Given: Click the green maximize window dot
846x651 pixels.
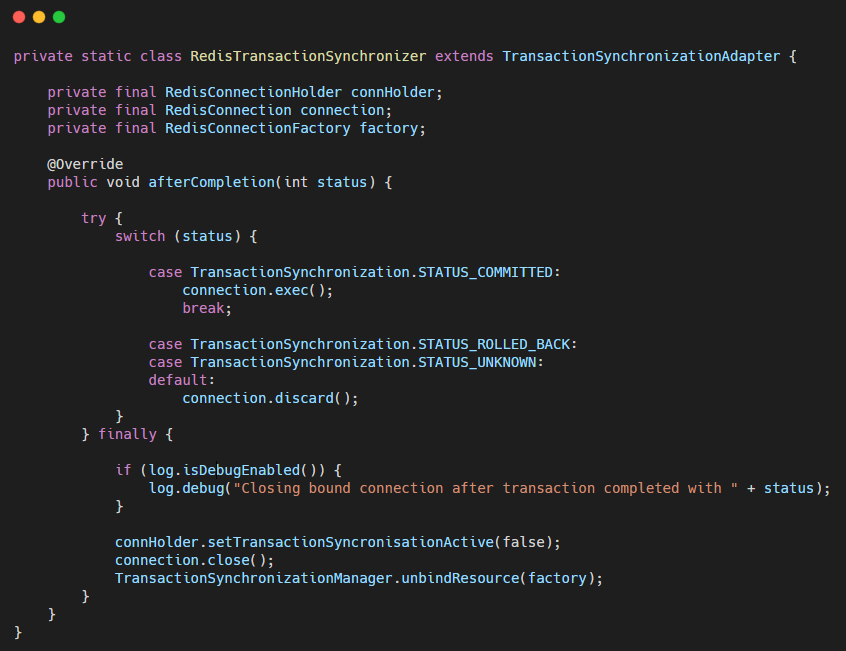Looking at the screenshot, I should pyautogui.click(x=59, y=17).
